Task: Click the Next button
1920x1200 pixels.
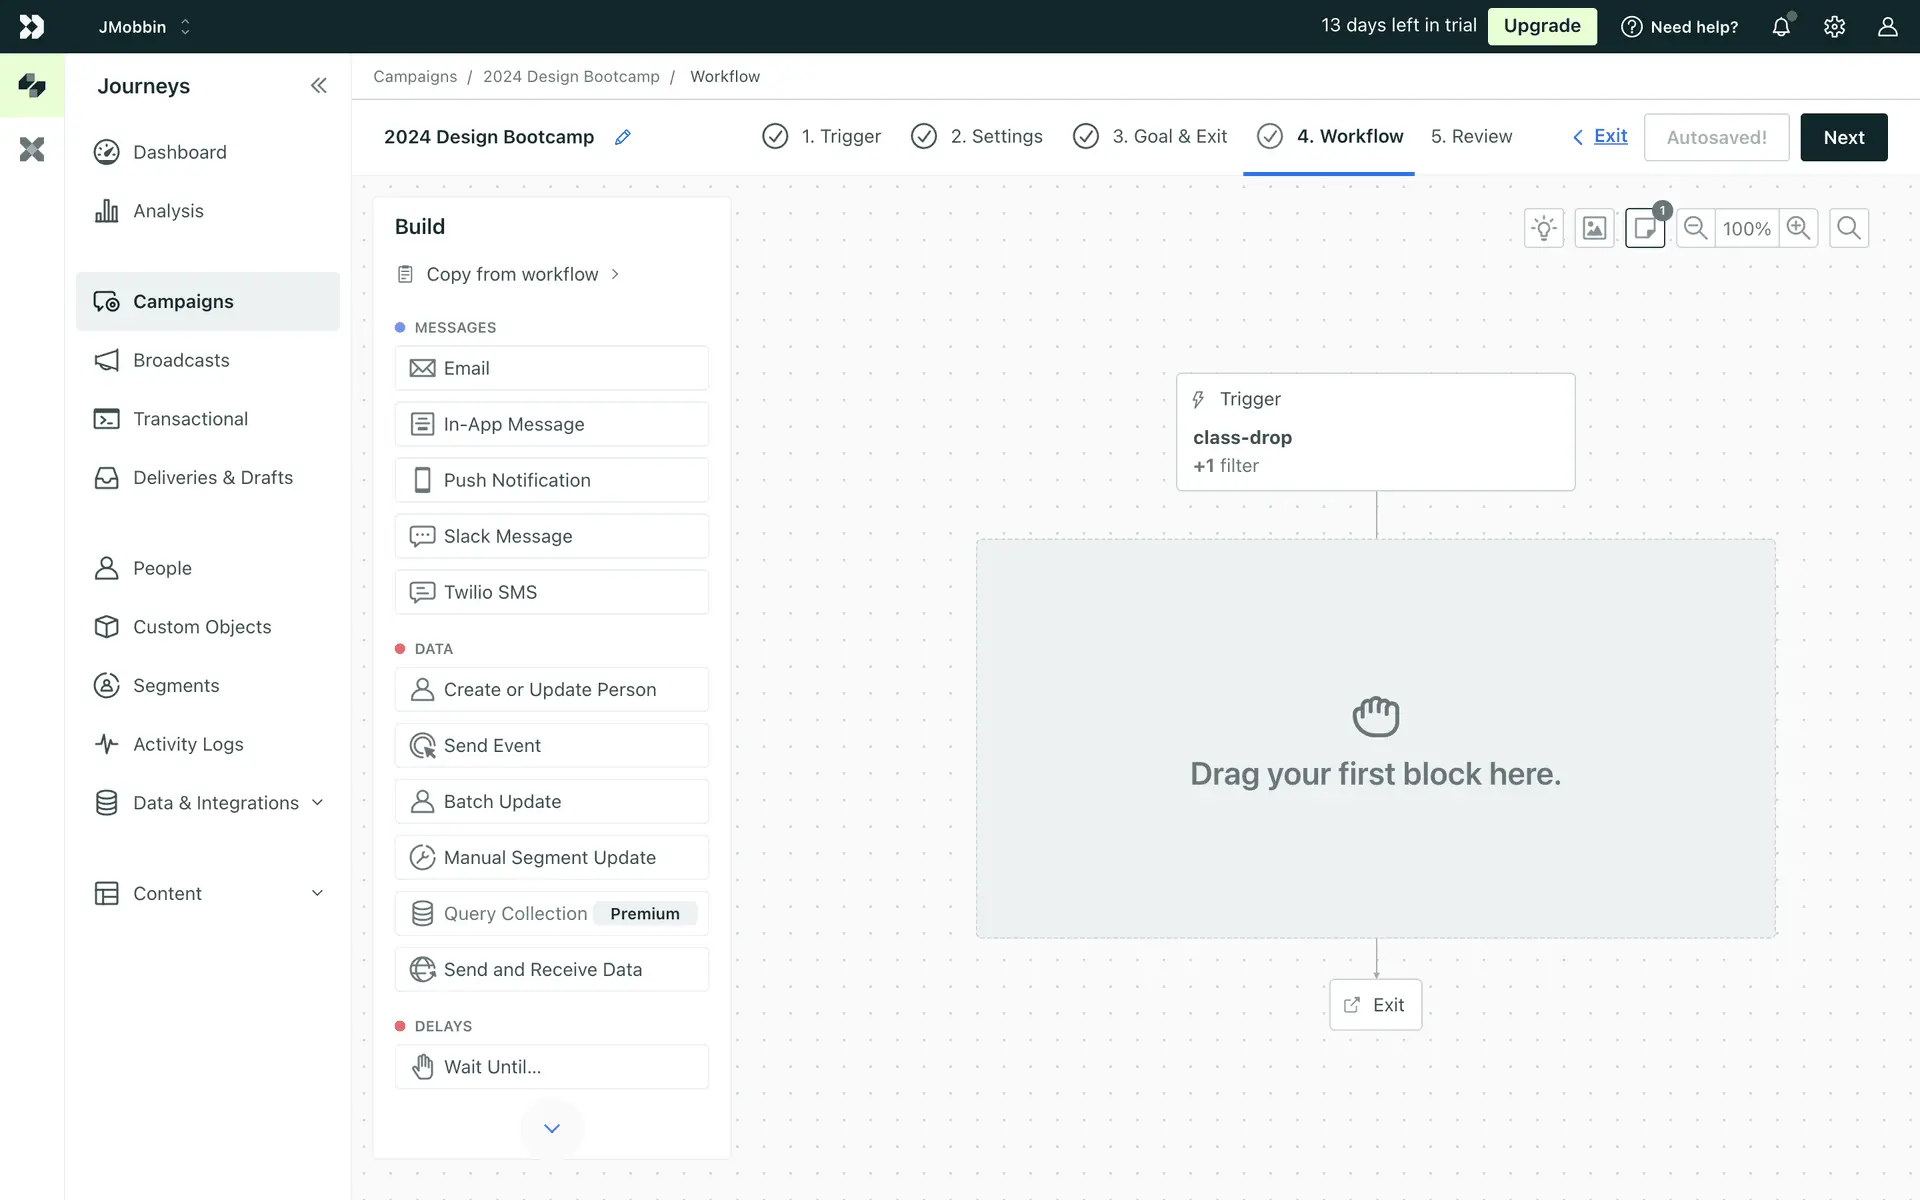Action: 1843,137
